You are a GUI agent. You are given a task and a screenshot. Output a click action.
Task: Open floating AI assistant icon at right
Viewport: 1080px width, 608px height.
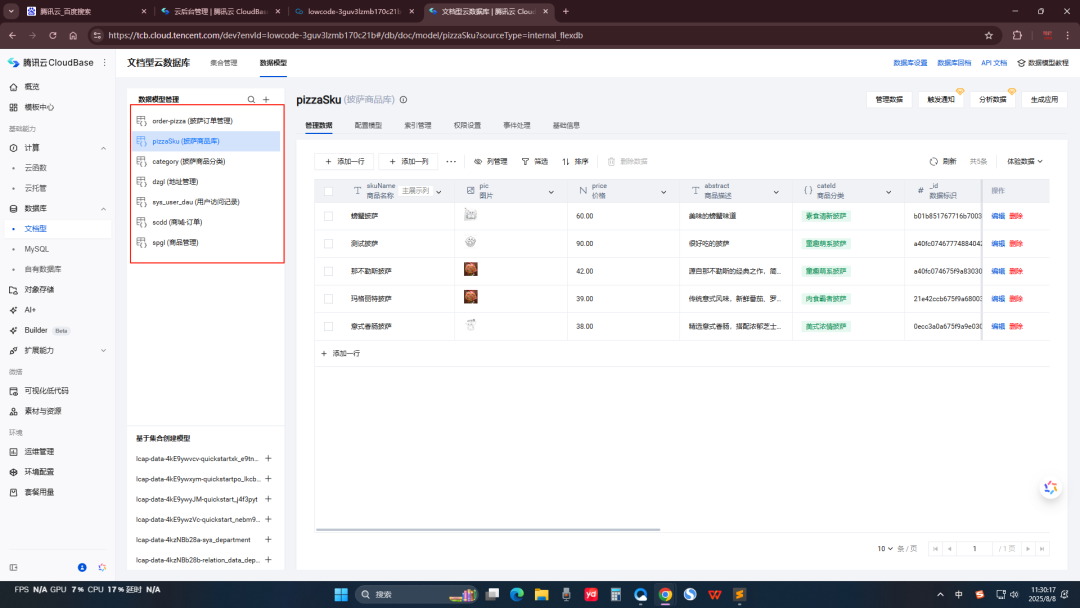click(1050, 488)
